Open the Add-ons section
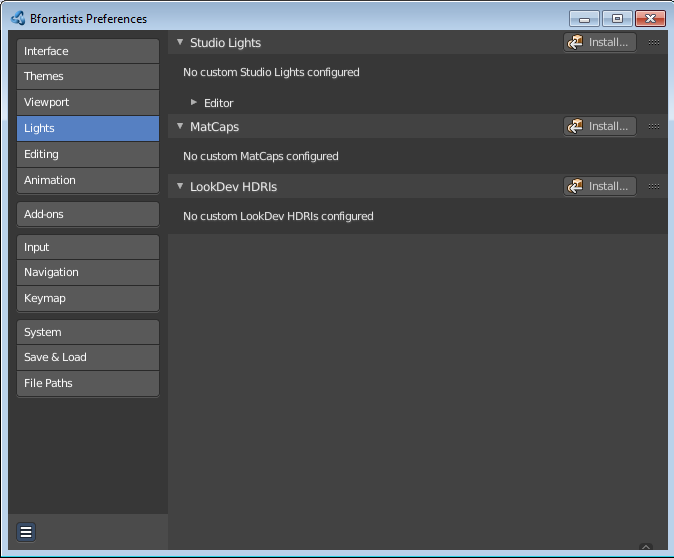The width and height of the screenshot is (674, 558). click(88, 214)
